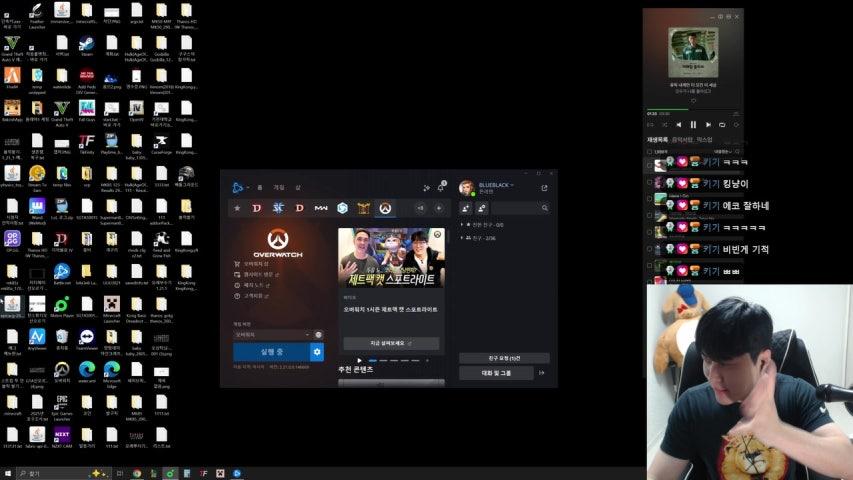Open the NEXT CAM desktop icon
Screen dimensions: 853x480
[x=61, y=438]
